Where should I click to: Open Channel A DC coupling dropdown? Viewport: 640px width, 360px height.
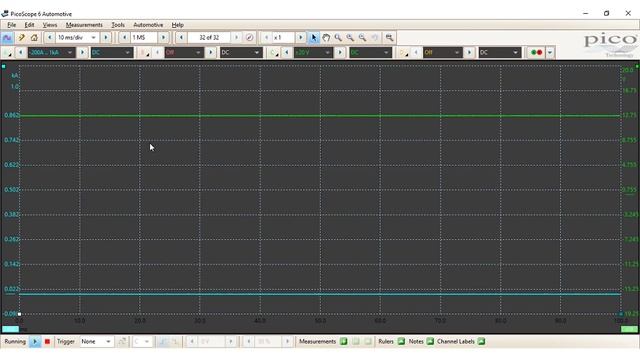[x=112, y=53]
